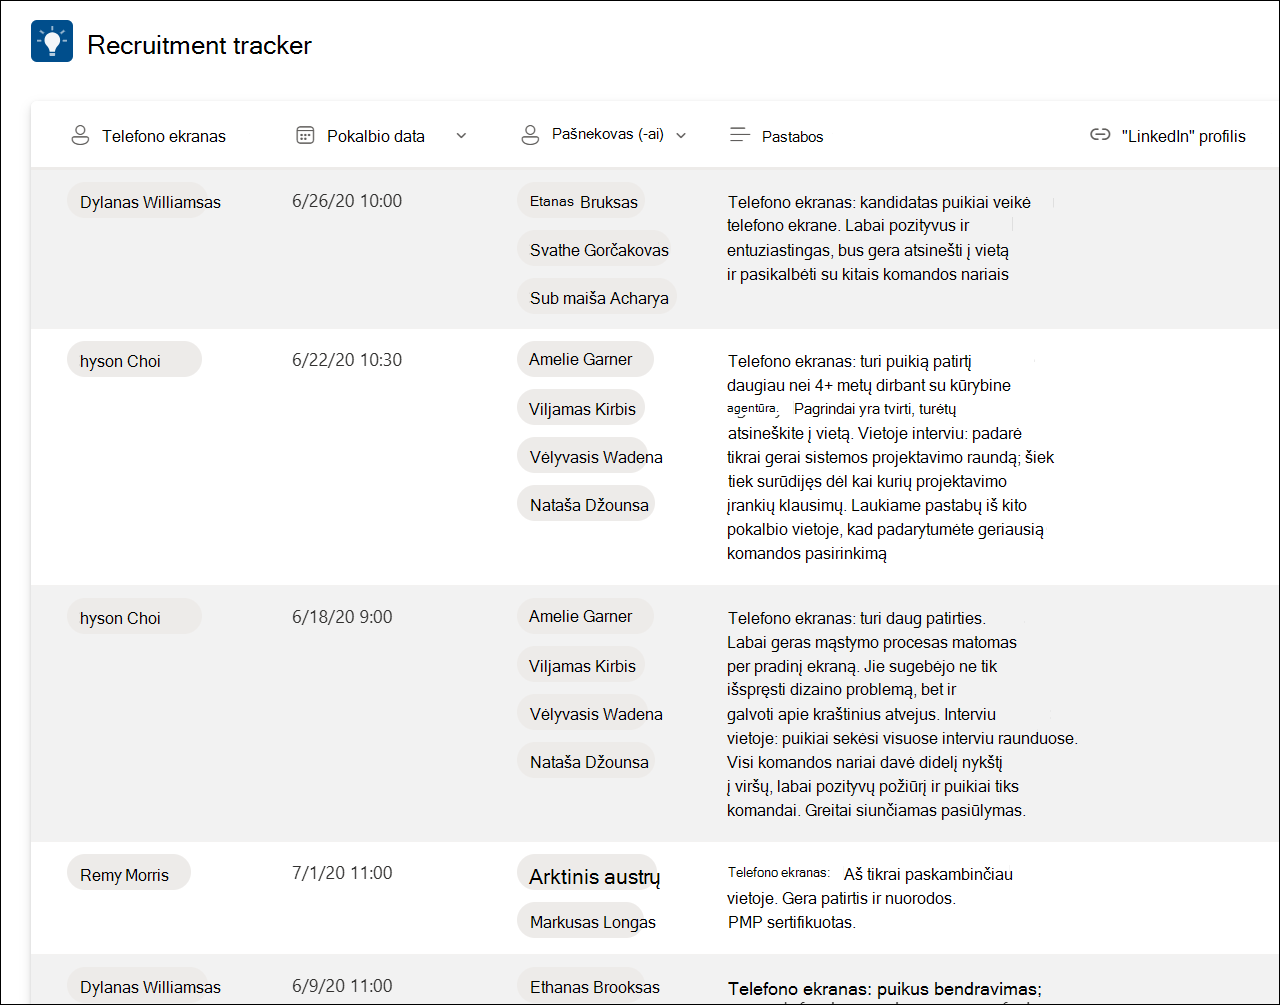Click the Svathe Gorčakovas interviewer chip
Viewport: 1280px width, 1005px height.
(599, 249)
